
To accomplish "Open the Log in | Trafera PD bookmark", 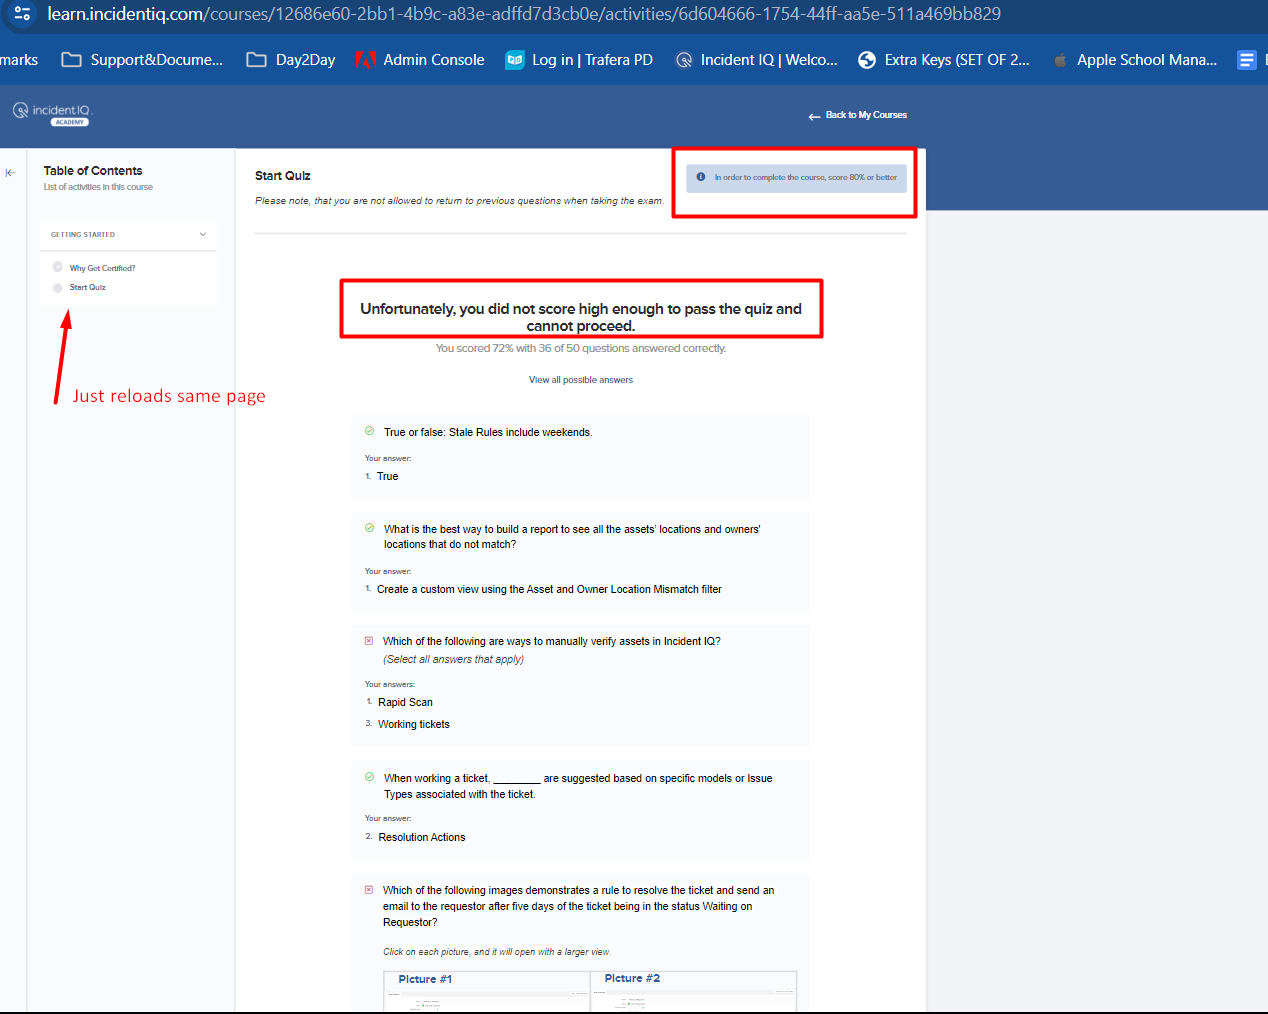I will tap(579, 60).
